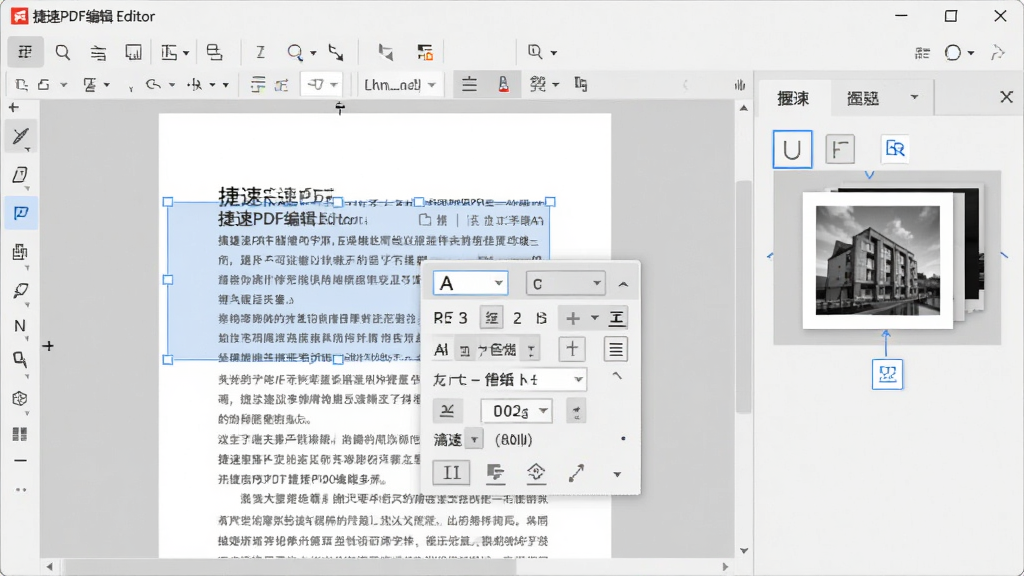Collapse the floating panel with top chevron
The height and width of the screenshot is (576, 1024).
point(623,284)
